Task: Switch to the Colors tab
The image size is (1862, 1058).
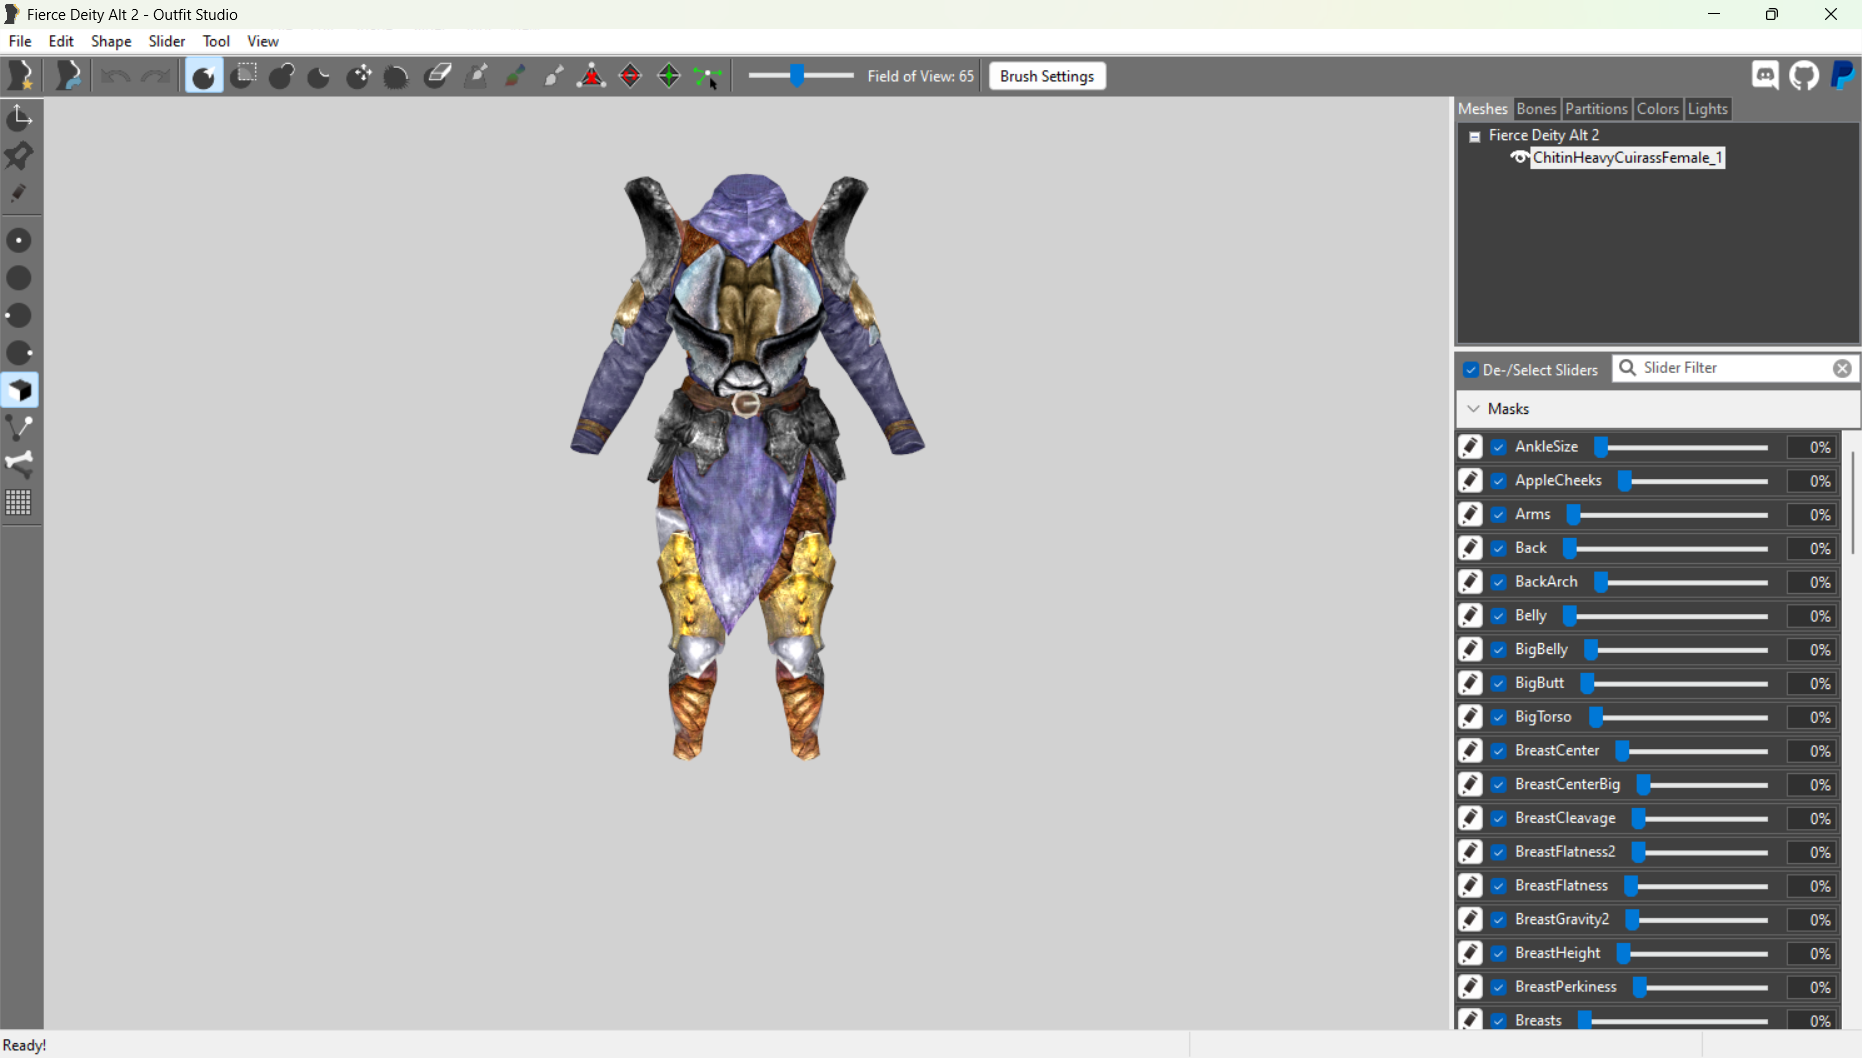Action: (1657, 109)
